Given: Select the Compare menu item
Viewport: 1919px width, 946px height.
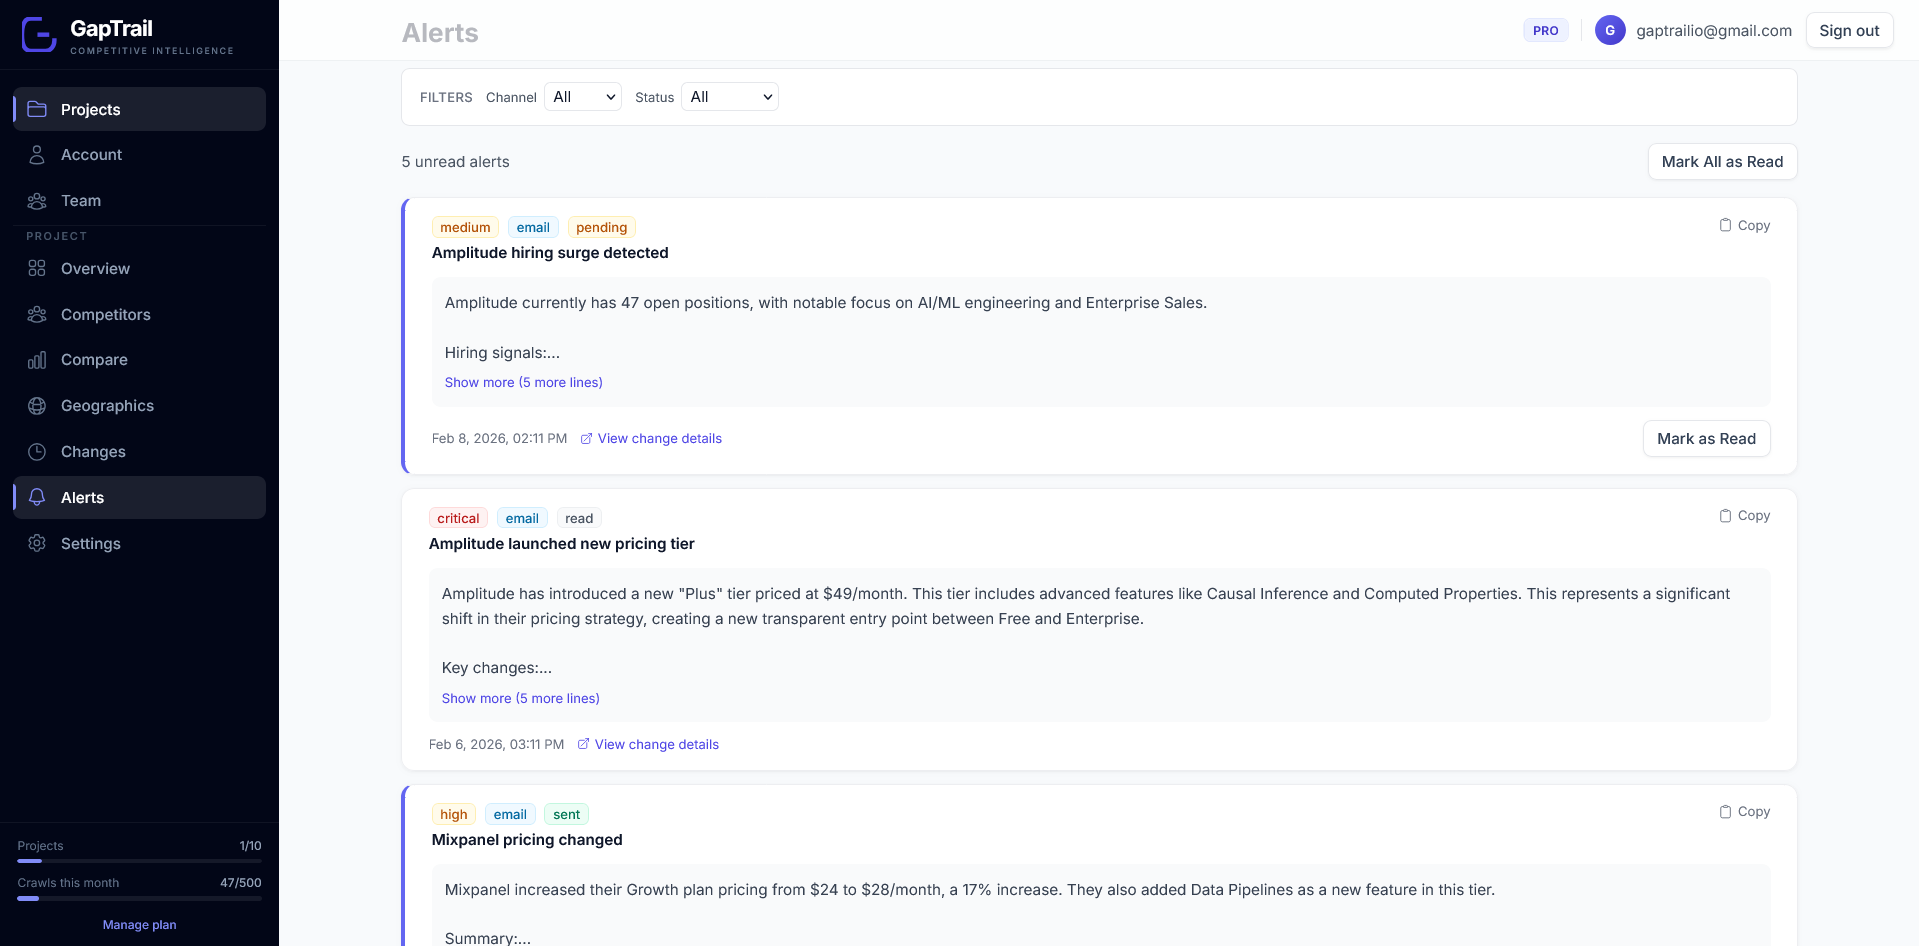Looking at the screenshot, I should 139,360.
